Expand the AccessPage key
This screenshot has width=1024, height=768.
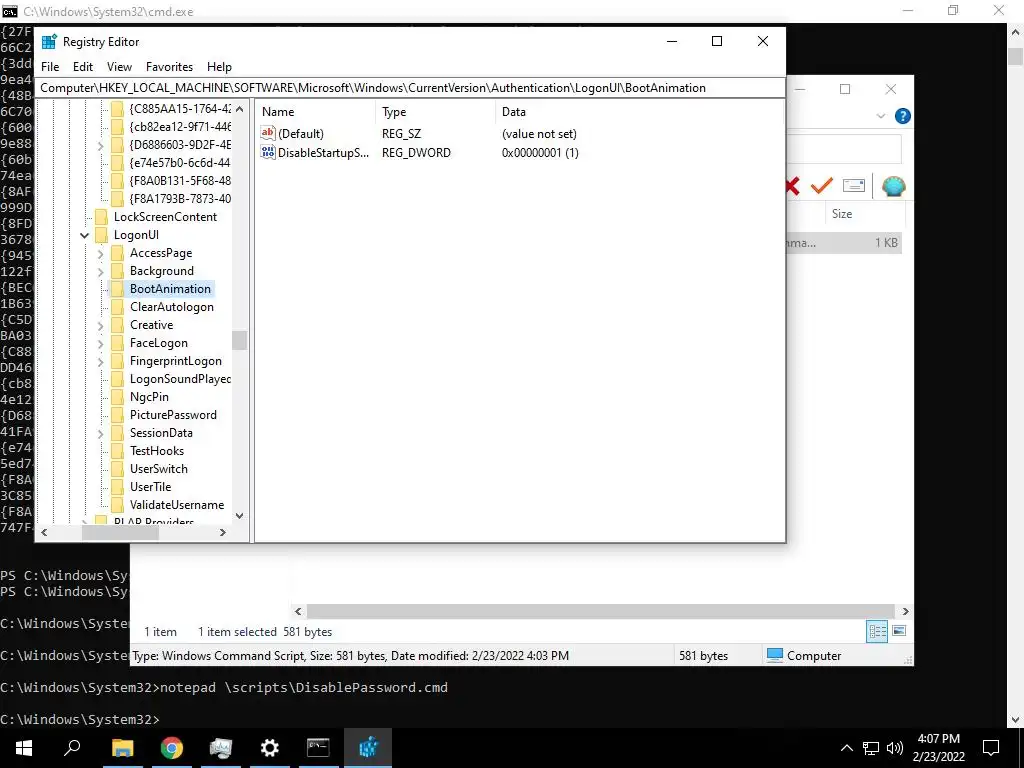point(100,253)
